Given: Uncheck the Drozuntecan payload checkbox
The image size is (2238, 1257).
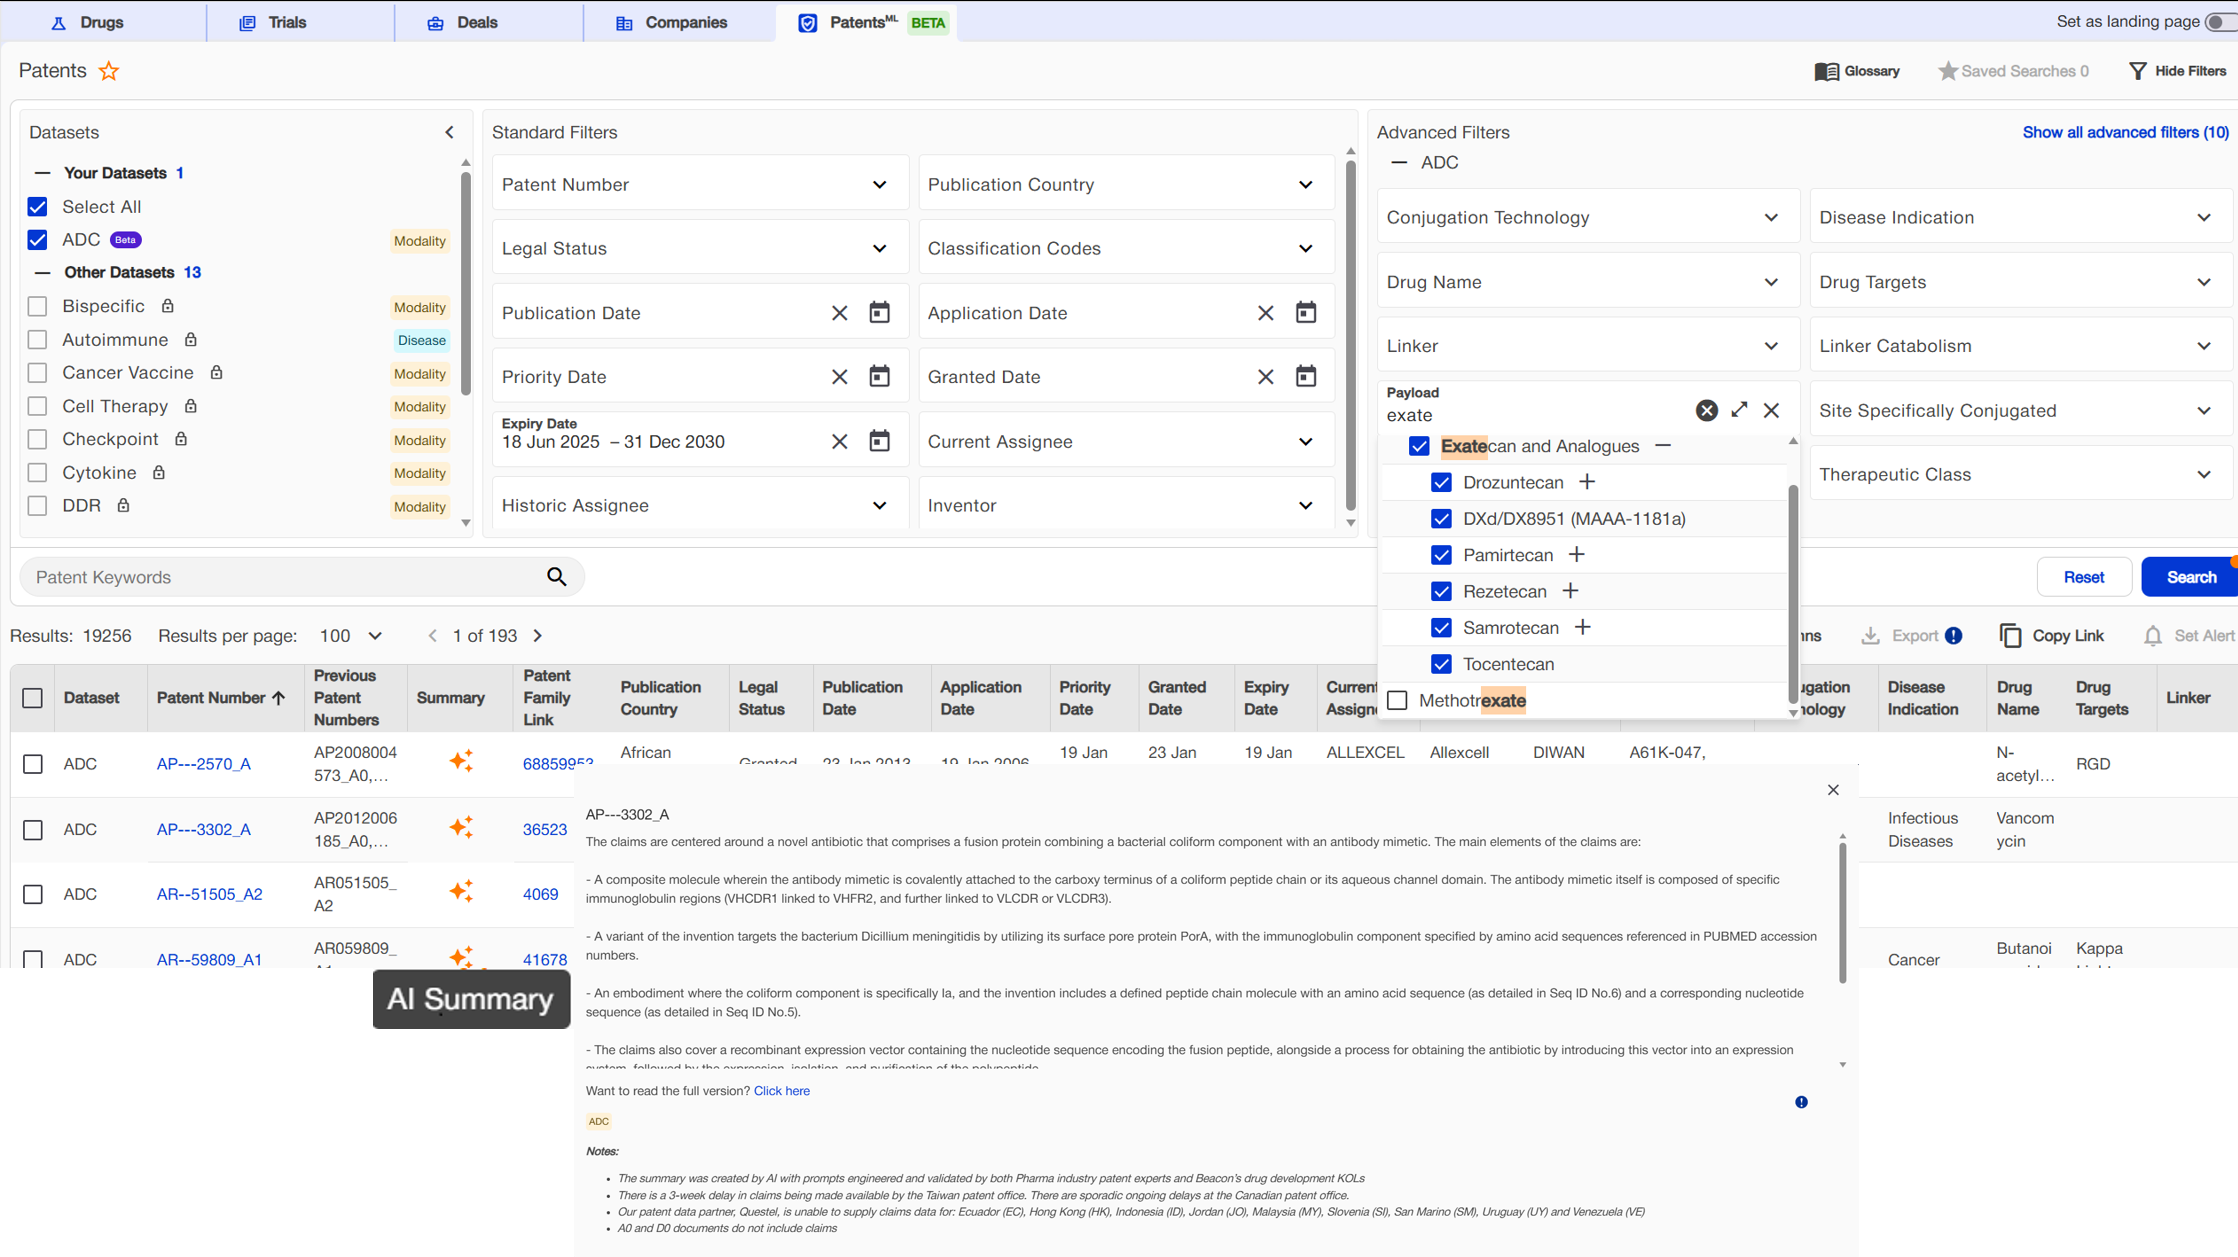Looking at the screenshot, I should (1441, 482).
